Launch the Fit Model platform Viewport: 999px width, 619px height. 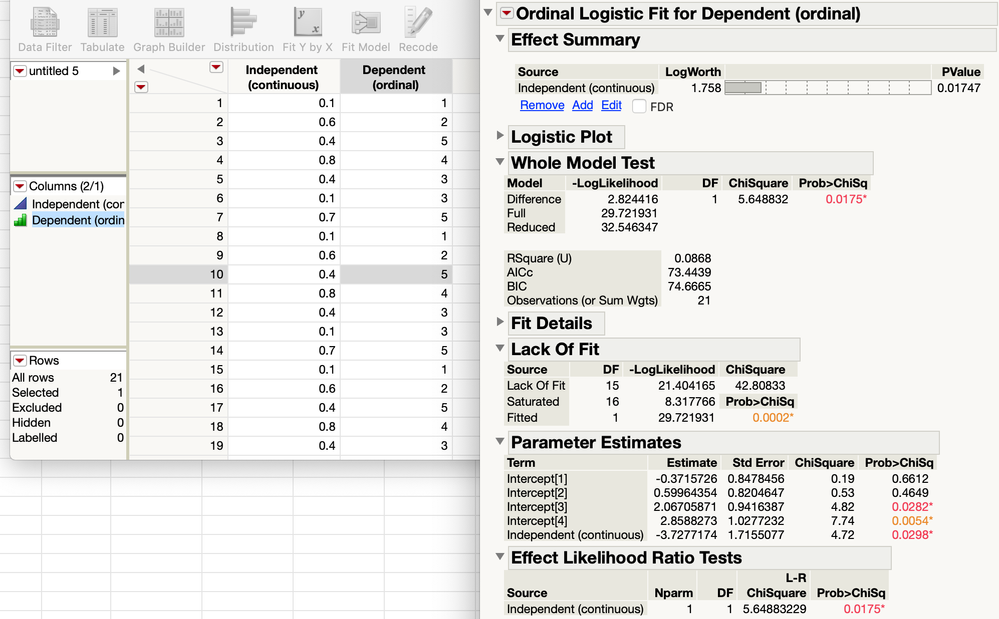366,31
